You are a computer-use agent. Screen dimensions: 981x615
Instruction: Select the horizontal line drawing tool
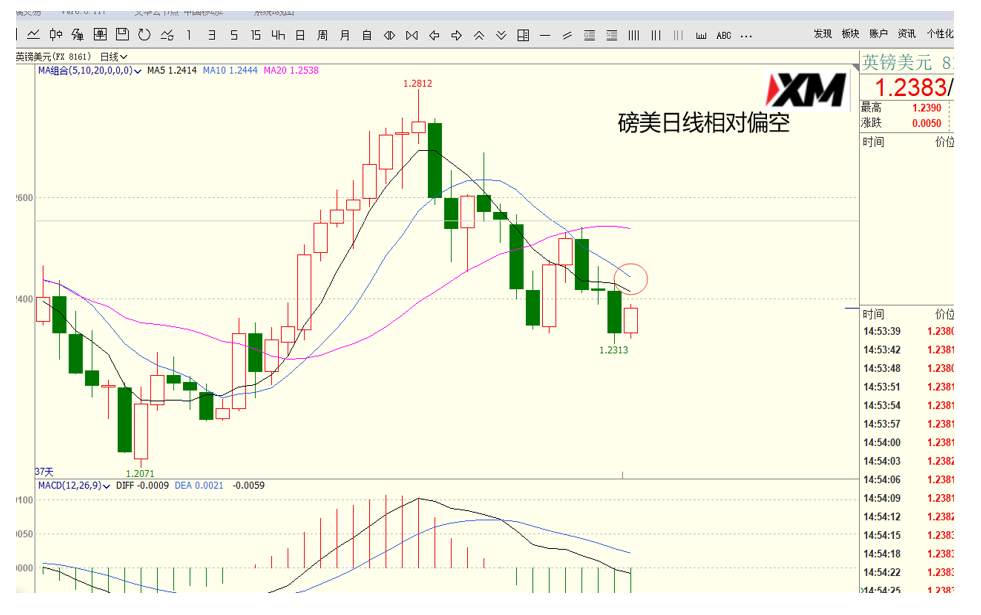pyautogui.click(x=545, y=36)
